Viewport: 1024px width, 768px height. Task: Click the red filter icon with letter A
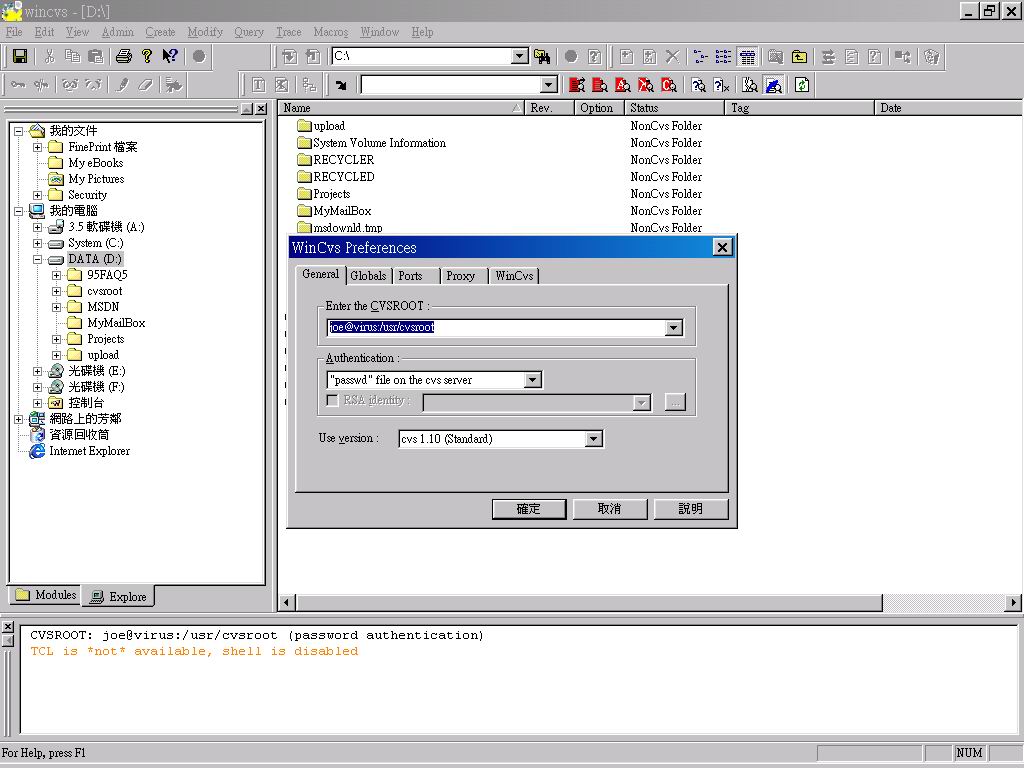622,85
